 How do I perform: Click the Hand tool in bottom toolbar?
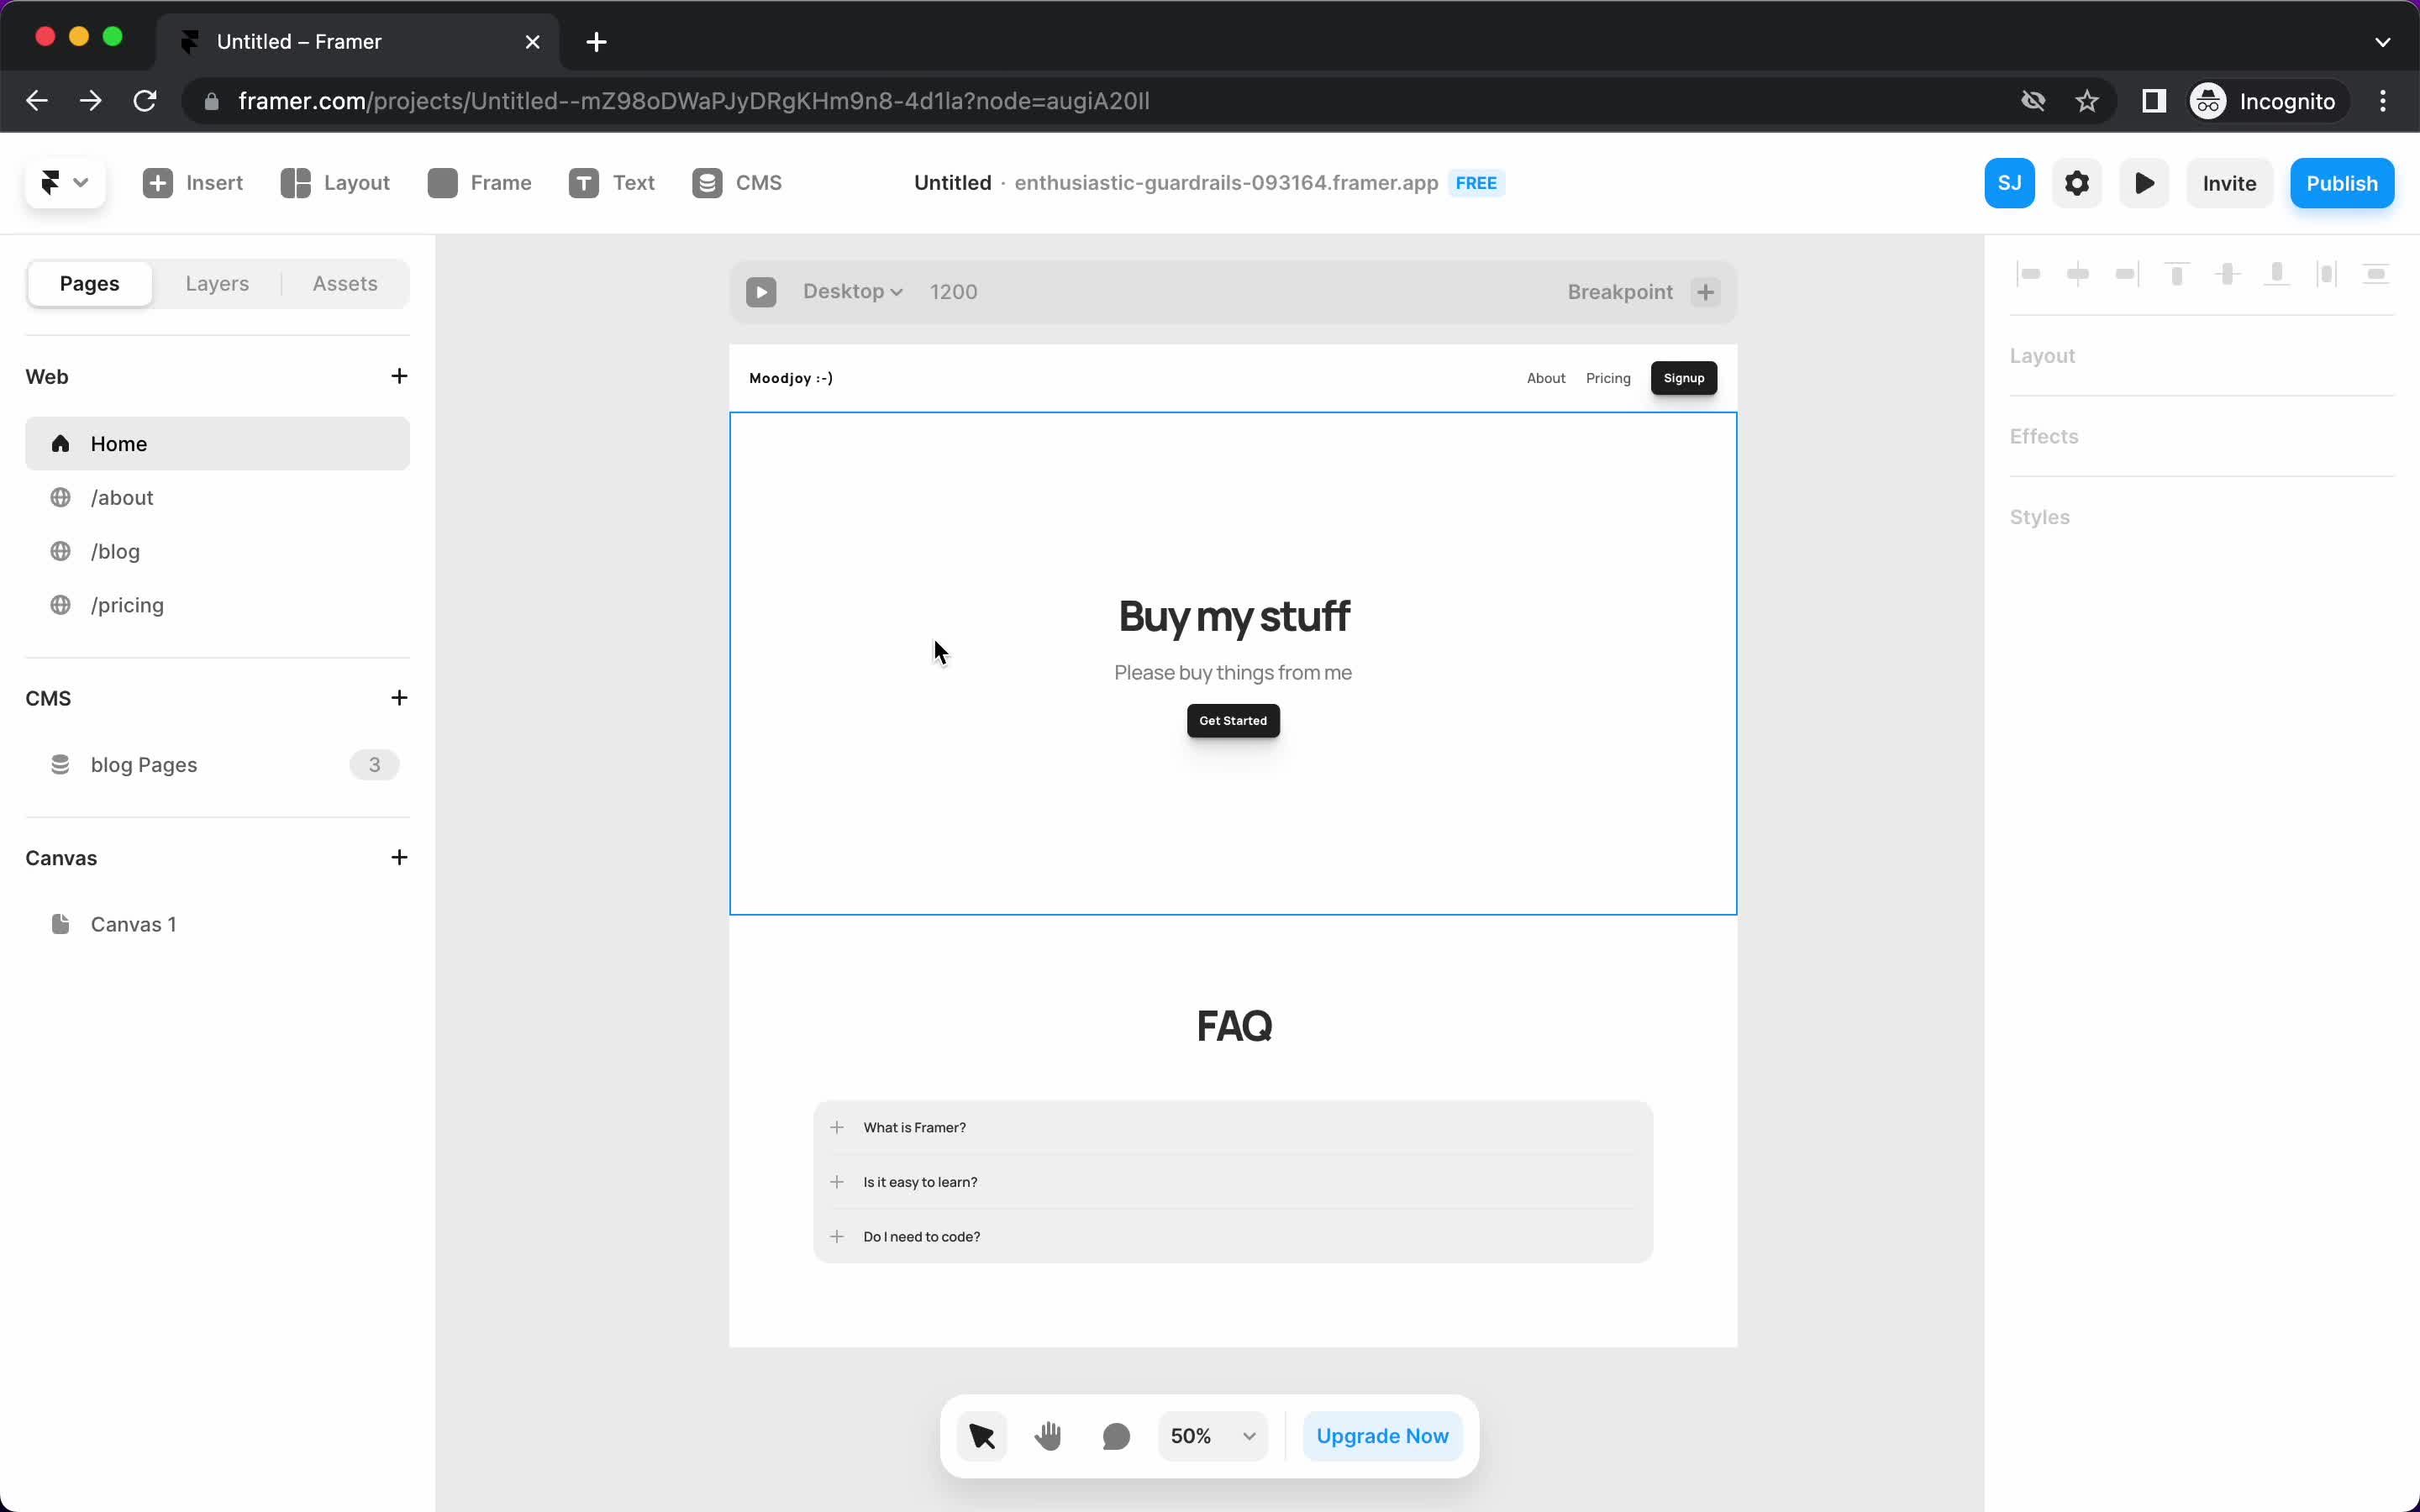[x=1047, y=1436]
